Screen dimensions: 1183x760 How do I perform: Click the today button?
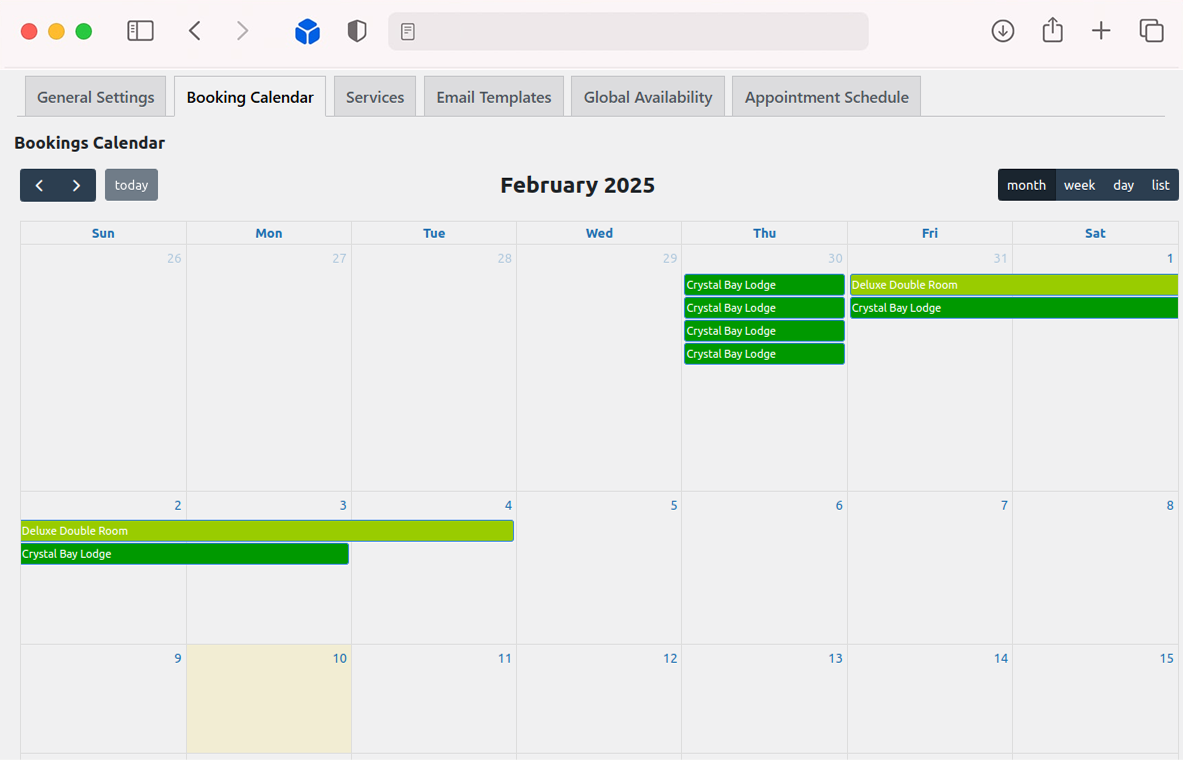click(x=131, y=185)
